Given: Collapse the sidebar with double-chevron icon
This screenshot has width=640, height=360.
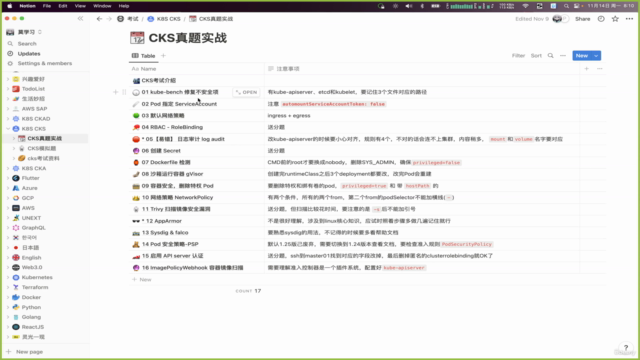Looking at the screenshot, I should point(80,18).
